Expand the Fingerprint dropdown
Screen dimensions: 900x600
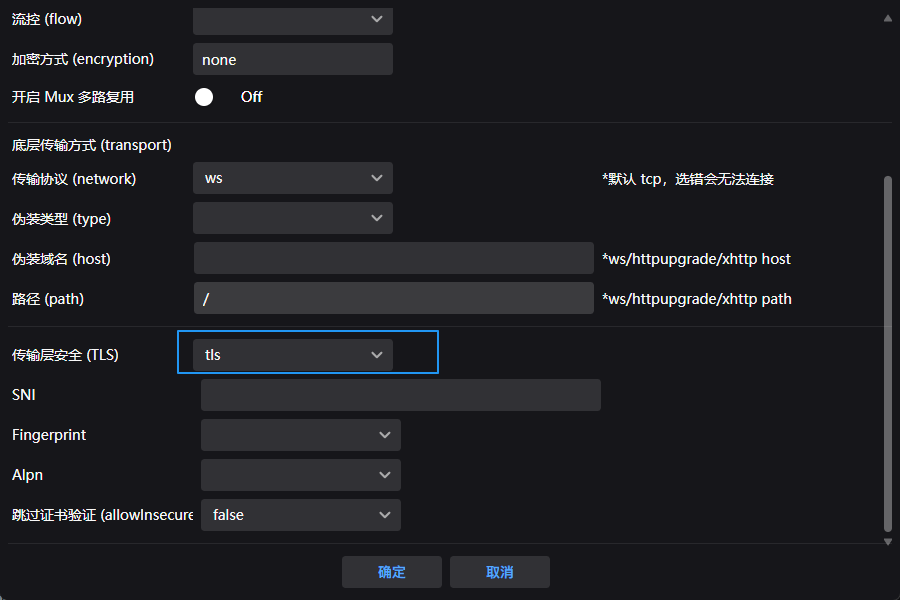click(x=300, y=435)
